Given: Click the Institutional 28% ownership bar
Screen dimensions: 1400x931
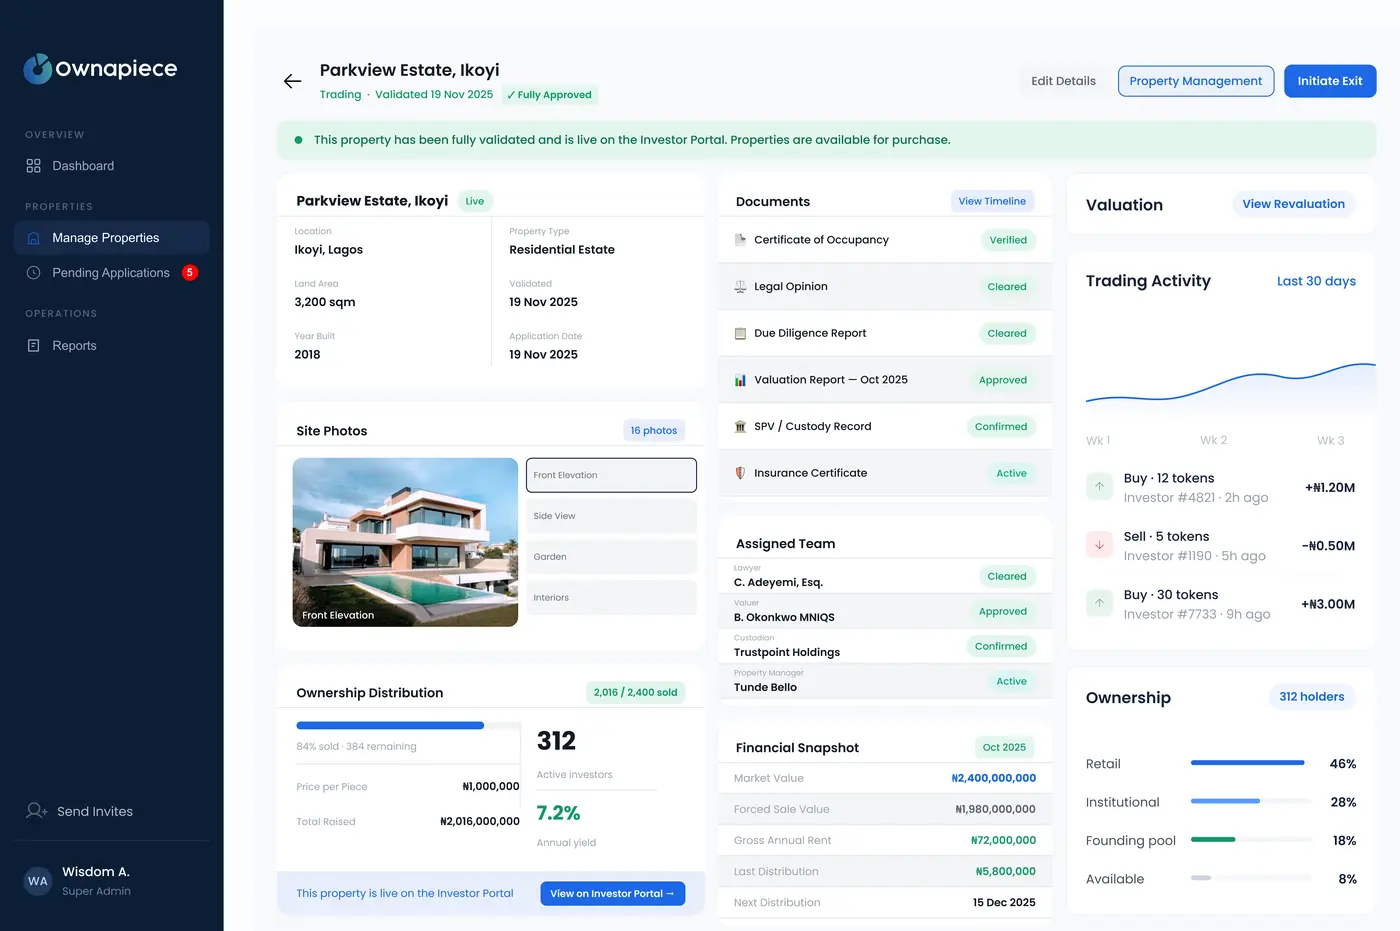Looking at the screenshot, I should pos(1250,801).
